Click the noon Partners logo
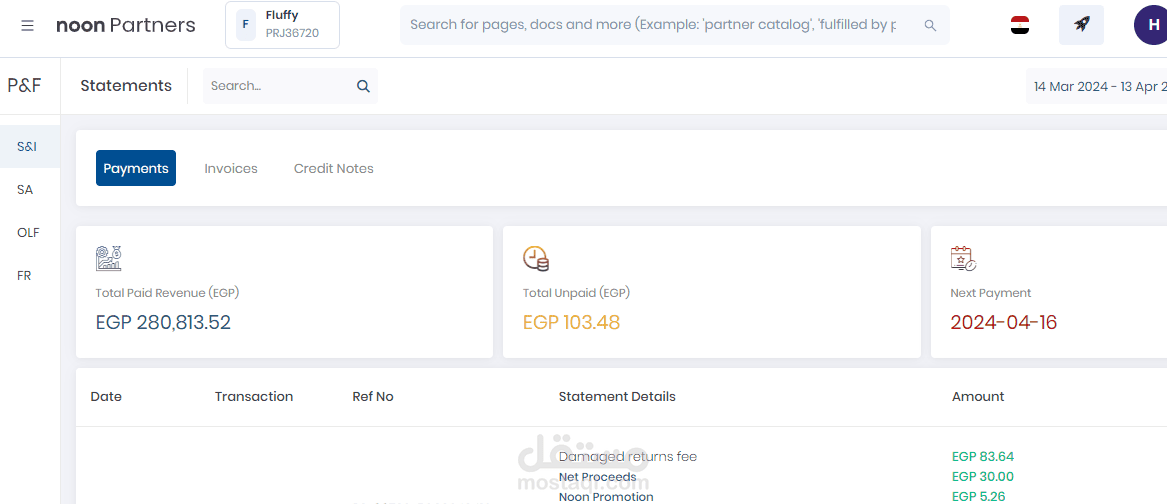The height and width of the screenshot is (504, 1167). (126, 25)
